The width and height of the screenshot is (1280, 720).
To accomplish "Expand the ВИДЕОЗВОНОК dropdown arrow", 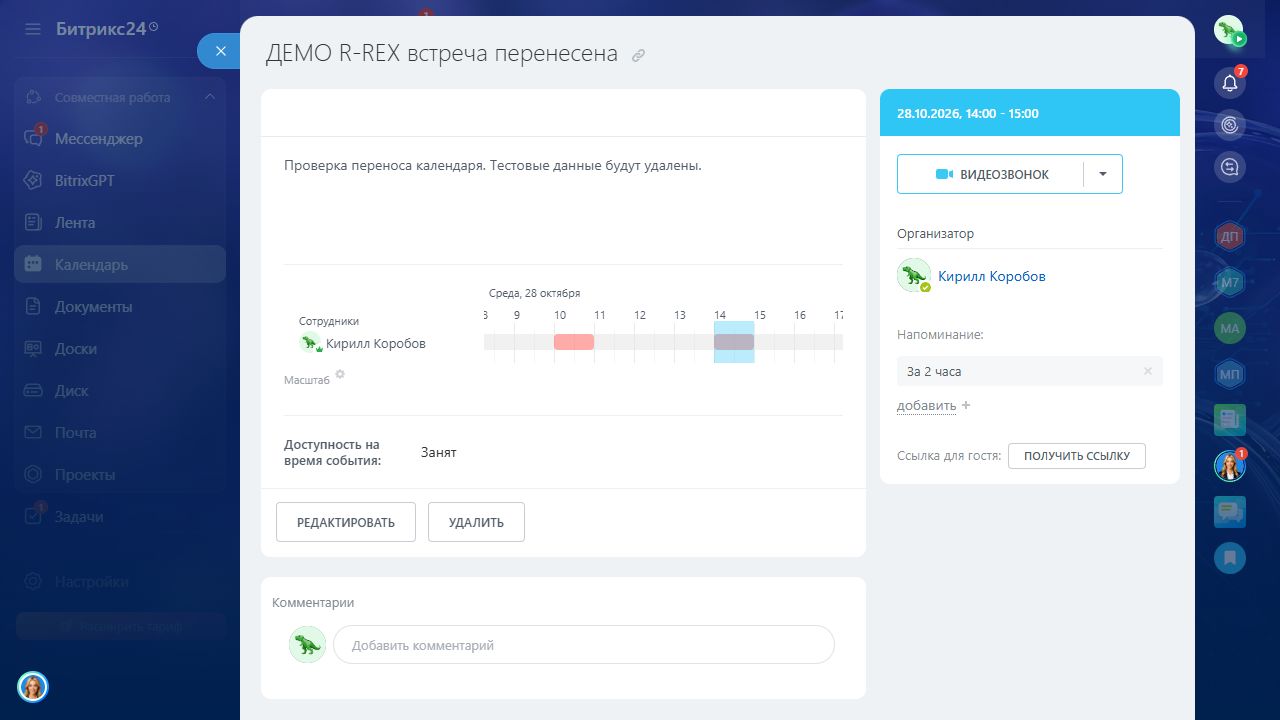I will point(1103,174).
